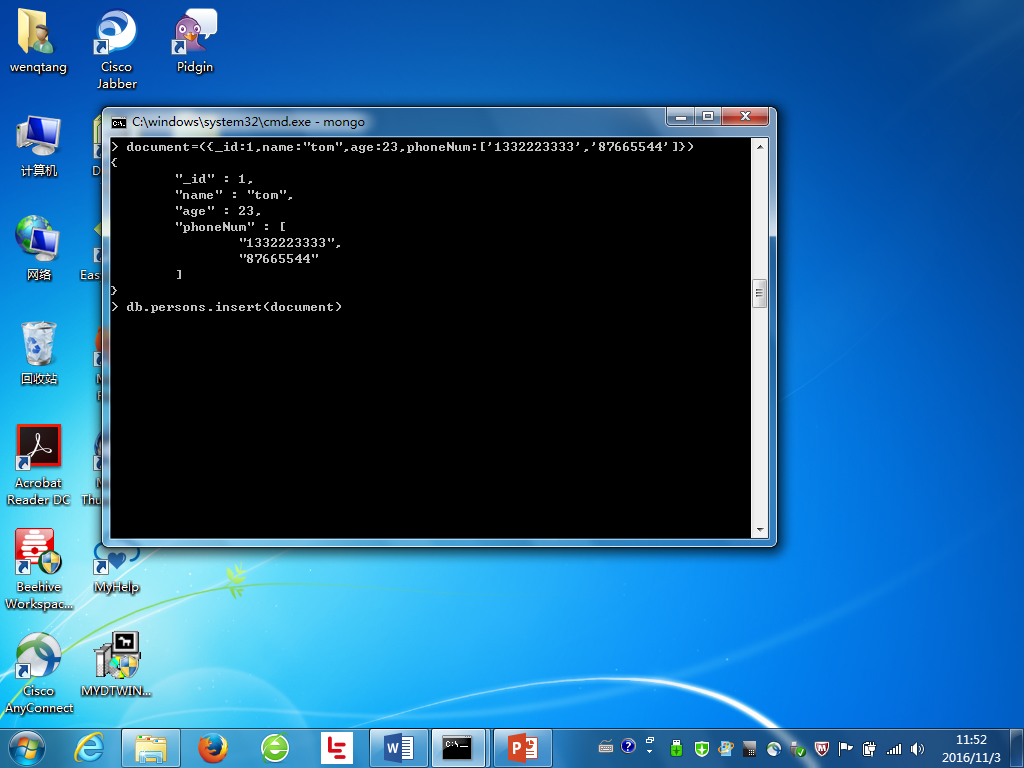Image resolution: width=1024 pixels, height=768 pixels.
Task: Close the cmd.exe mongo window
Action: (x=745, y=117)
